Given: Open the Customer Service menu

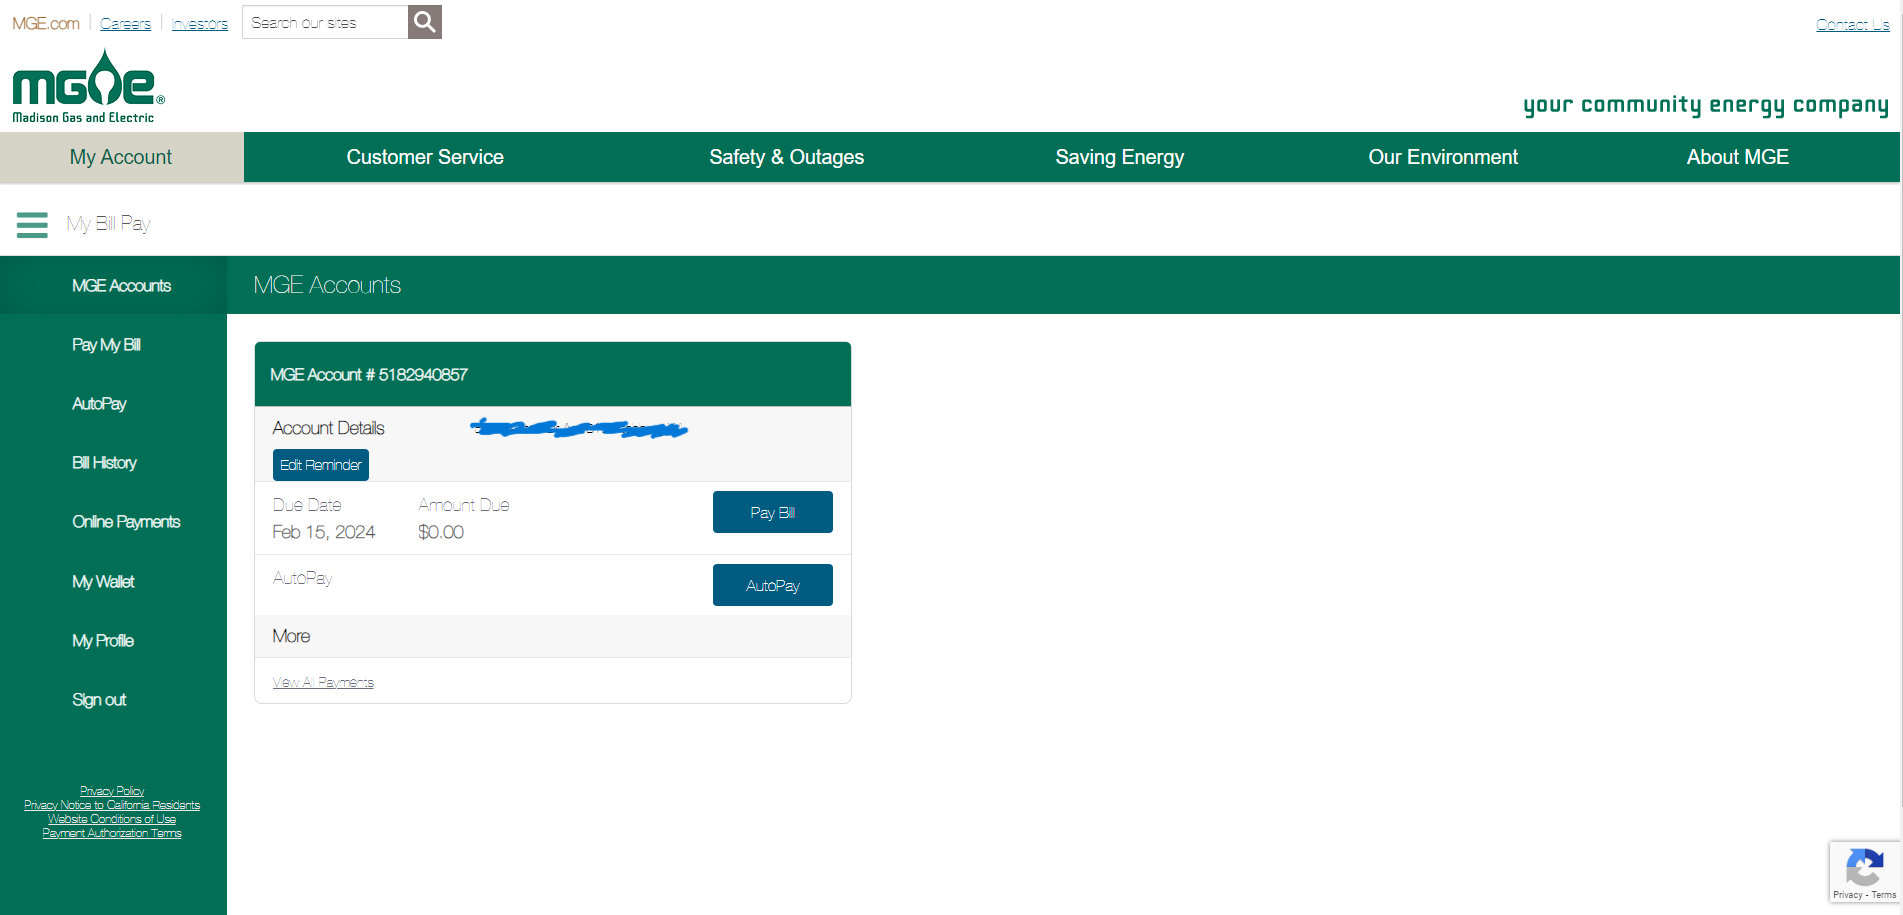Looking at the screenshot, I should [x=425, y=157].
